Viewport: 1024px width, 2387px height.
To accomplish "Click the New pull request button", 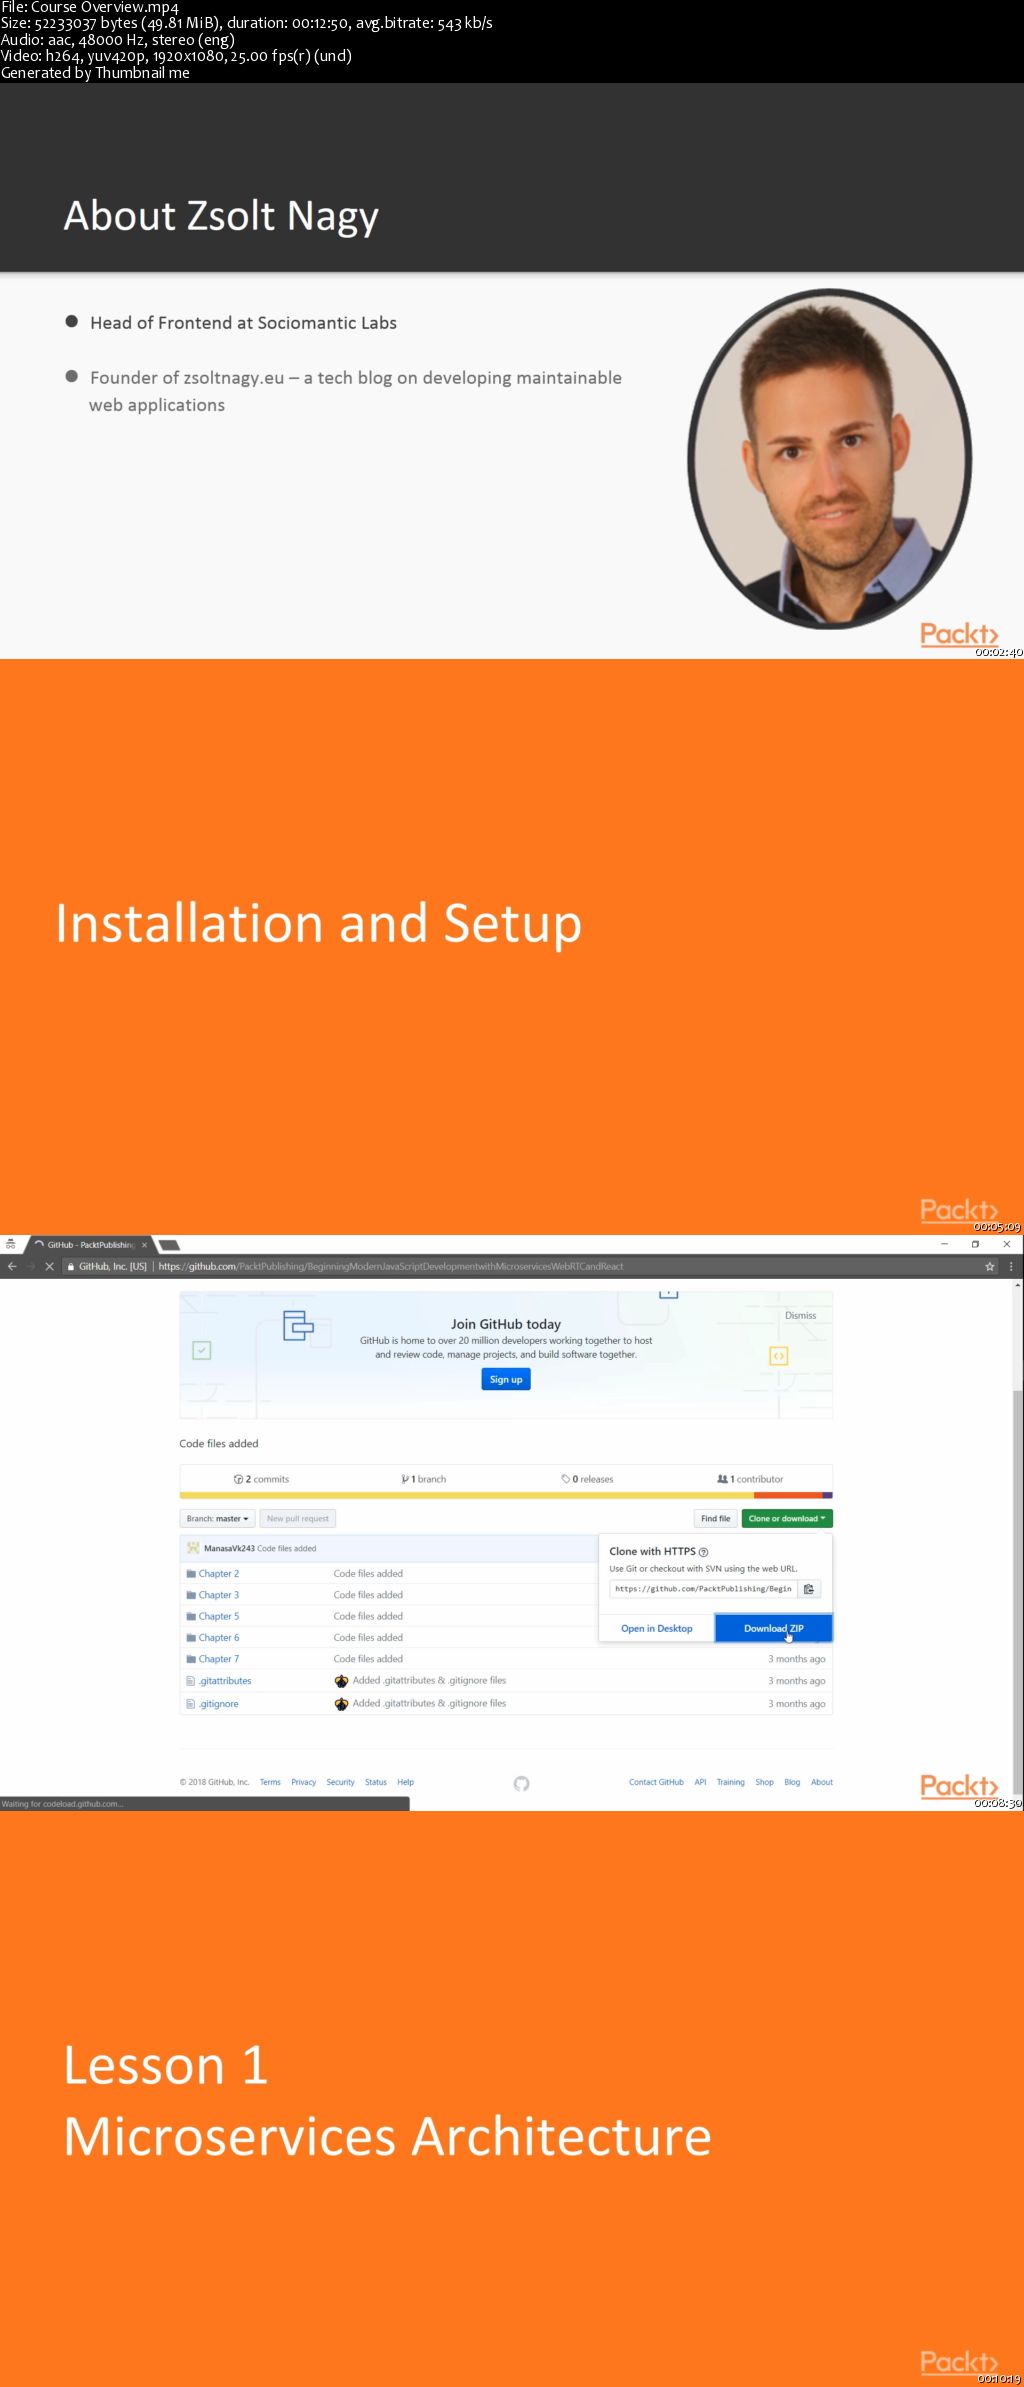I will 298,1518.
